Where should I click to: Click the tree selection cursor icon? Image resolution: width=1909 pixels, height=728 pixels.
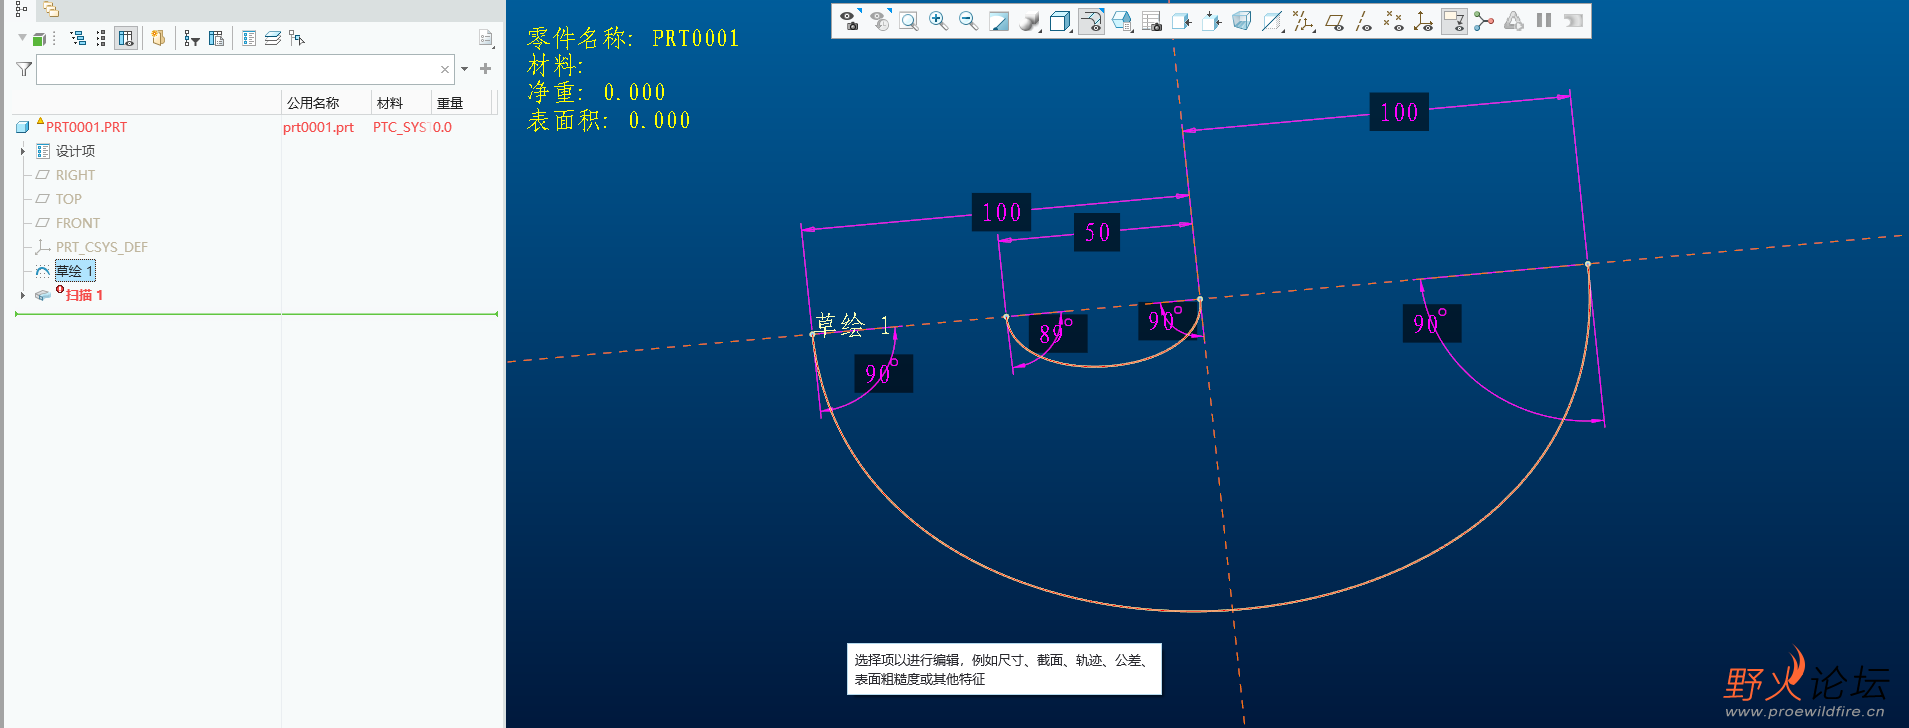point(297,38)
